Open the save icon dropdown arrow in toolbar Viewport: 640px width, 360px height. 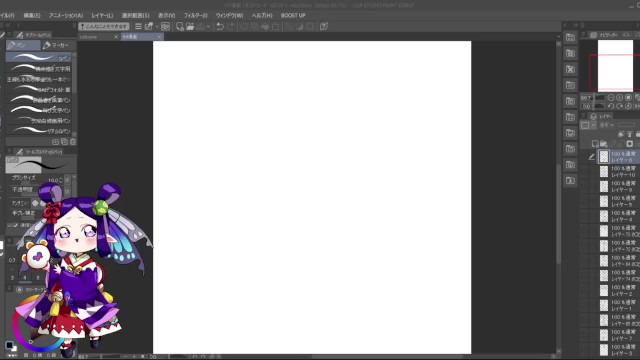coord(208,27)
